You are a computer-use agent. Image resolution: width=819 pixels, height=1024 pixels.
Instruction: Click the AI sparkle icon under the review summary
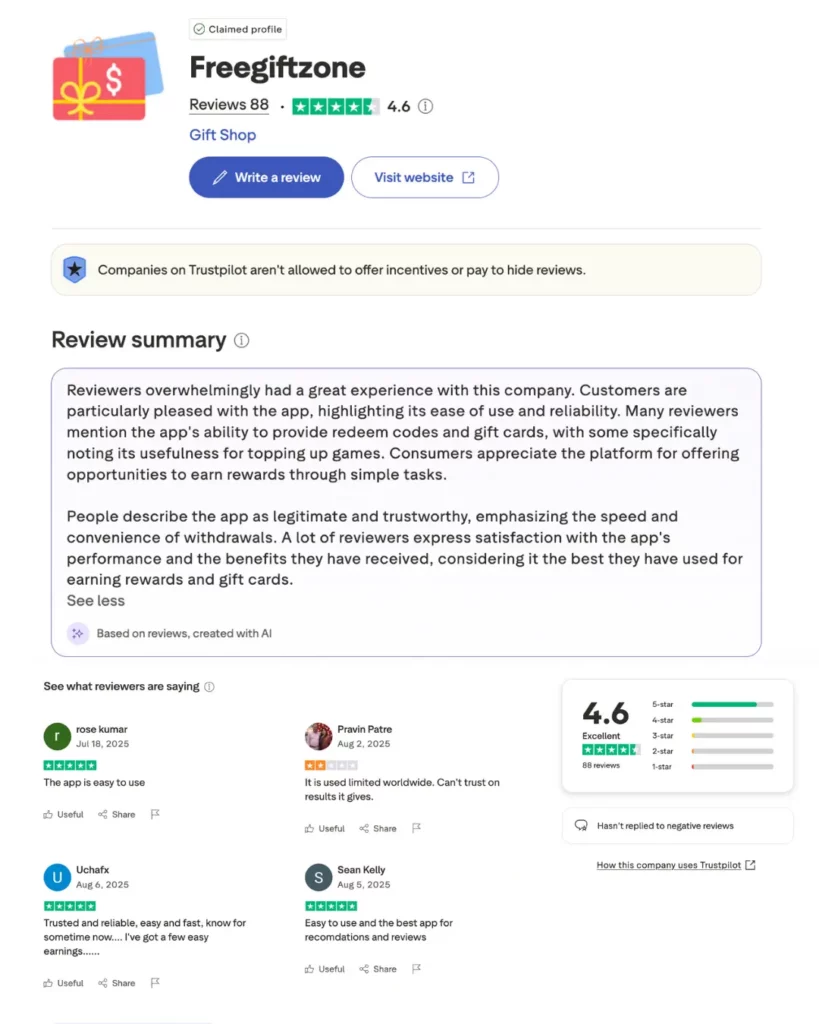78,634
